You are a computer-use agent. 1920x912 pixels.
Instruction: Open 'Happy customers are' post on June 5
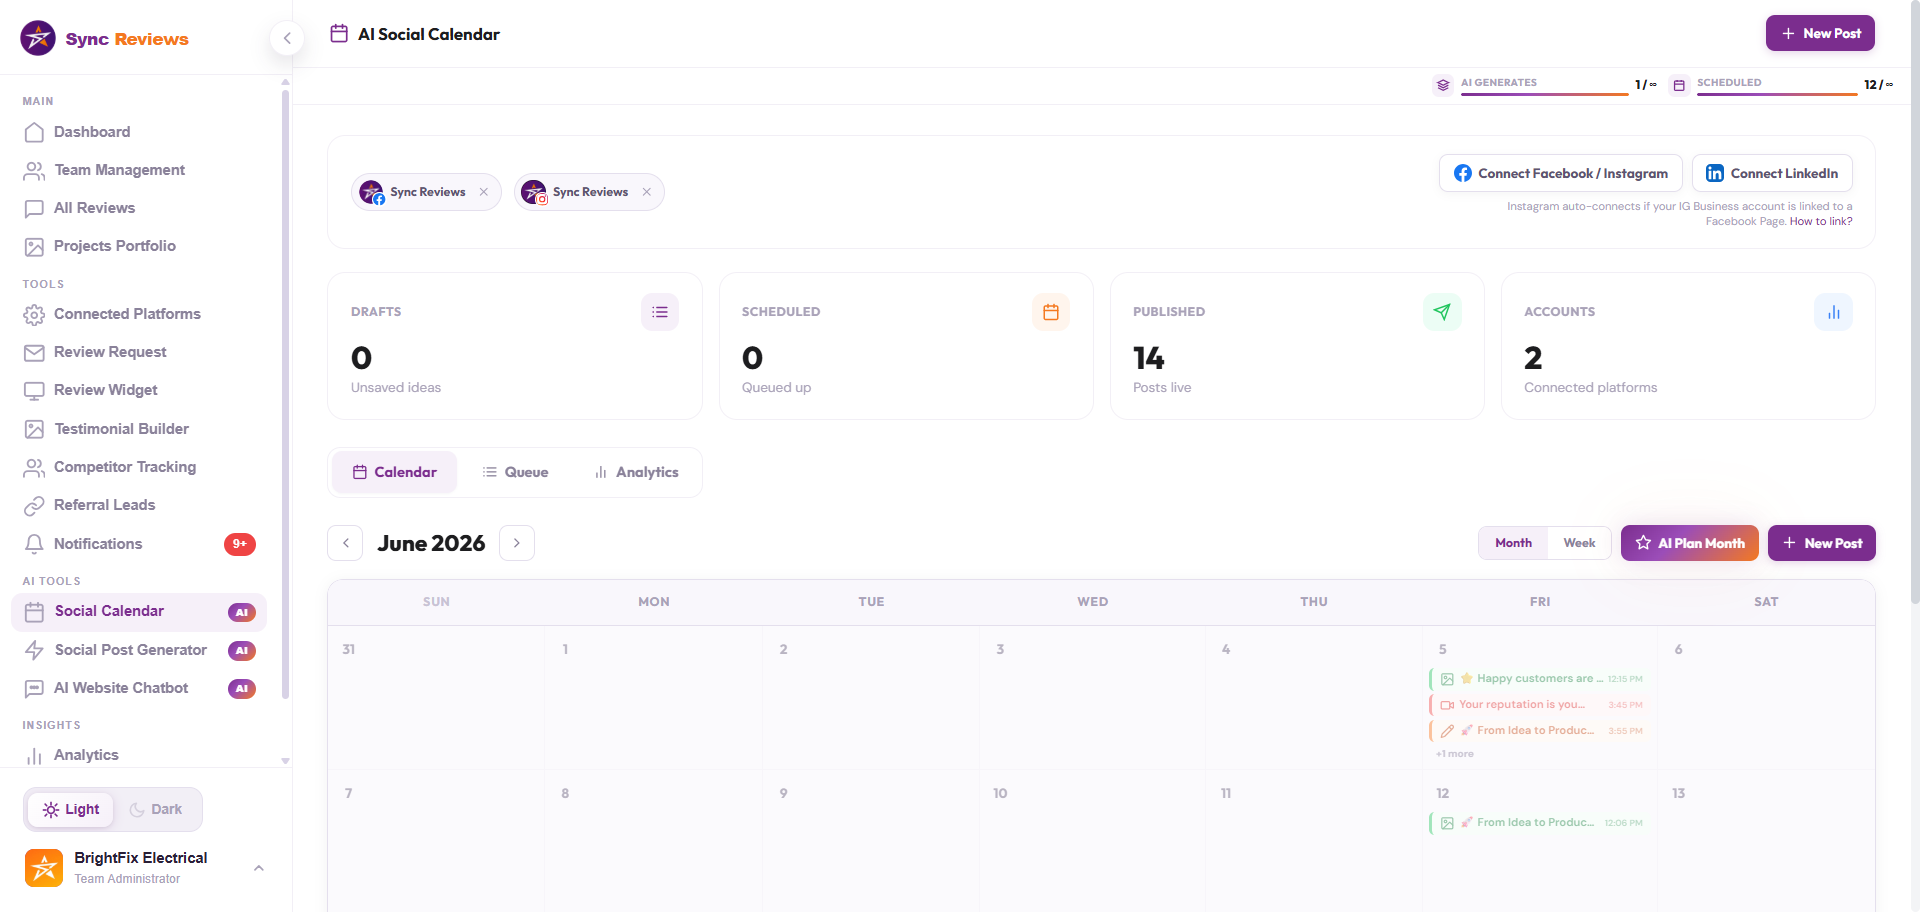[1537, 679]
